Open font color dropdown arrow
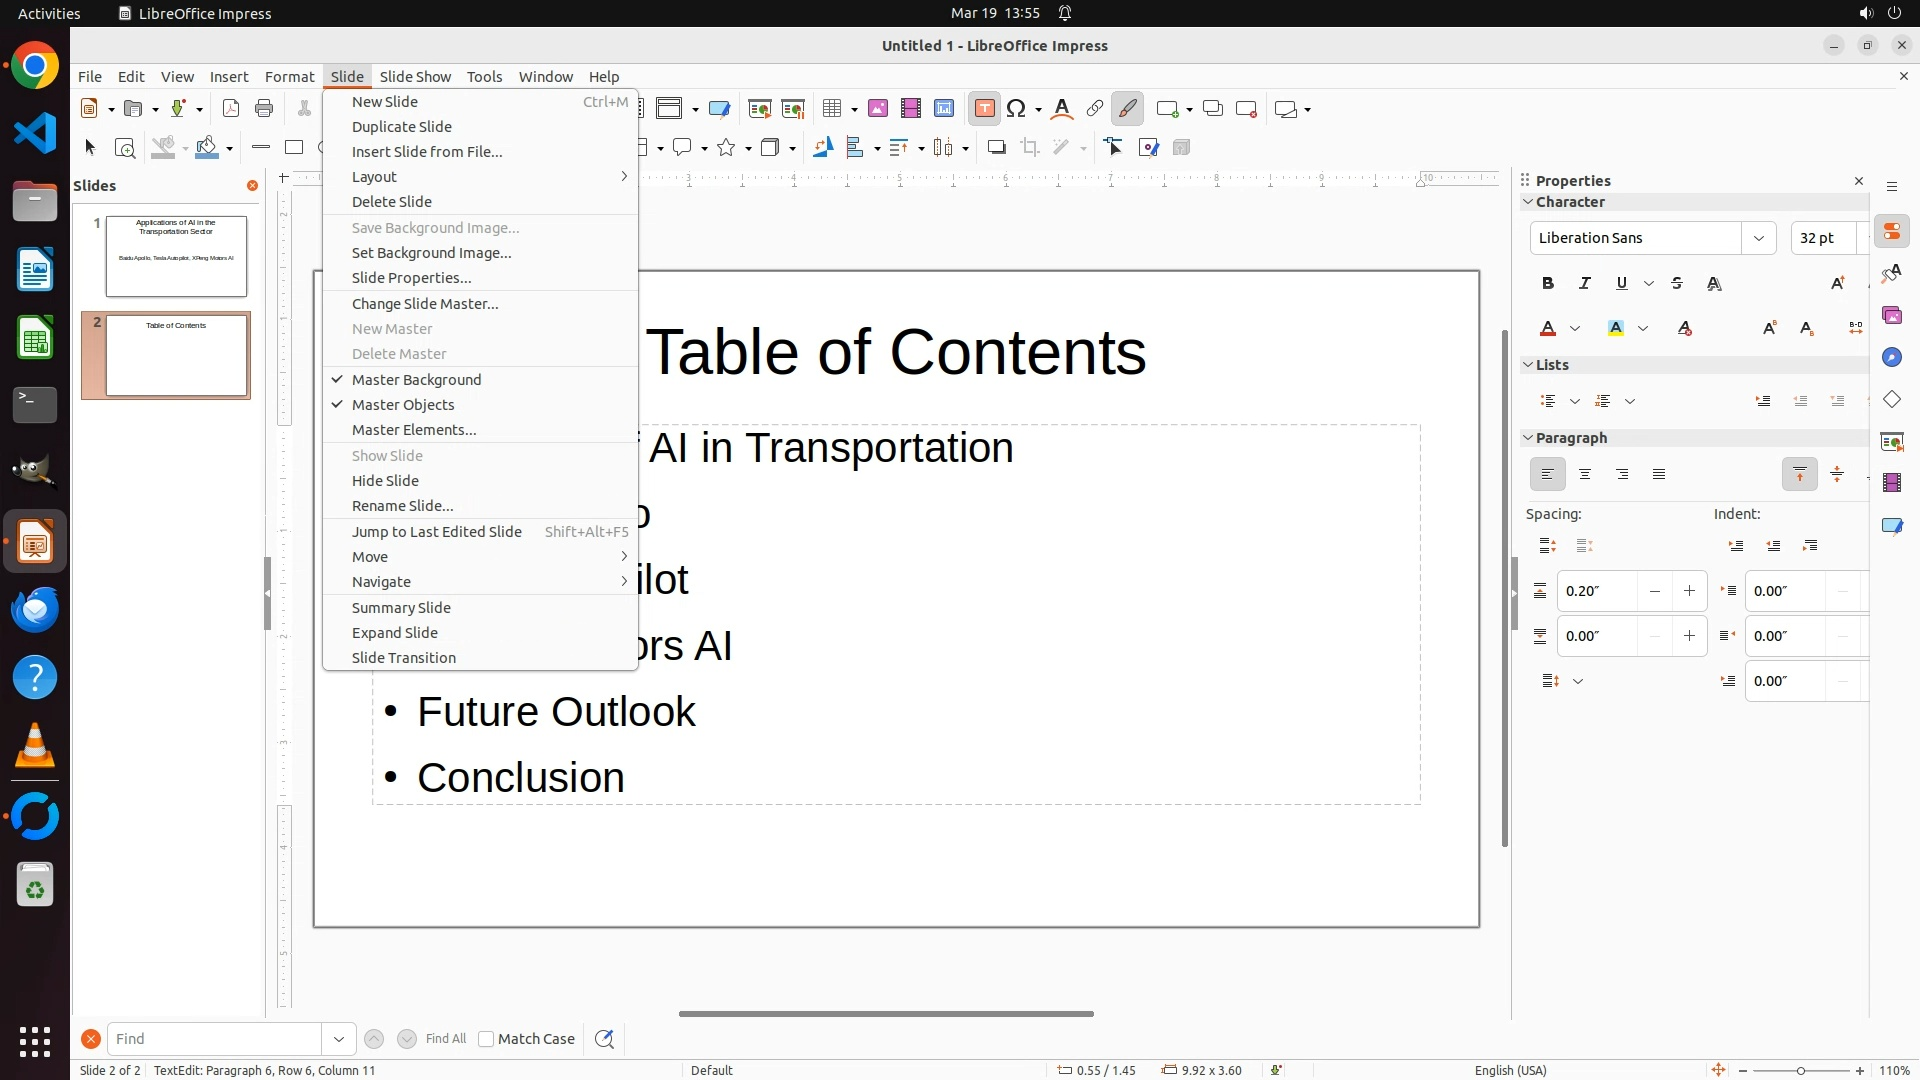The image size is (1920, 1080). point(1575,329)
